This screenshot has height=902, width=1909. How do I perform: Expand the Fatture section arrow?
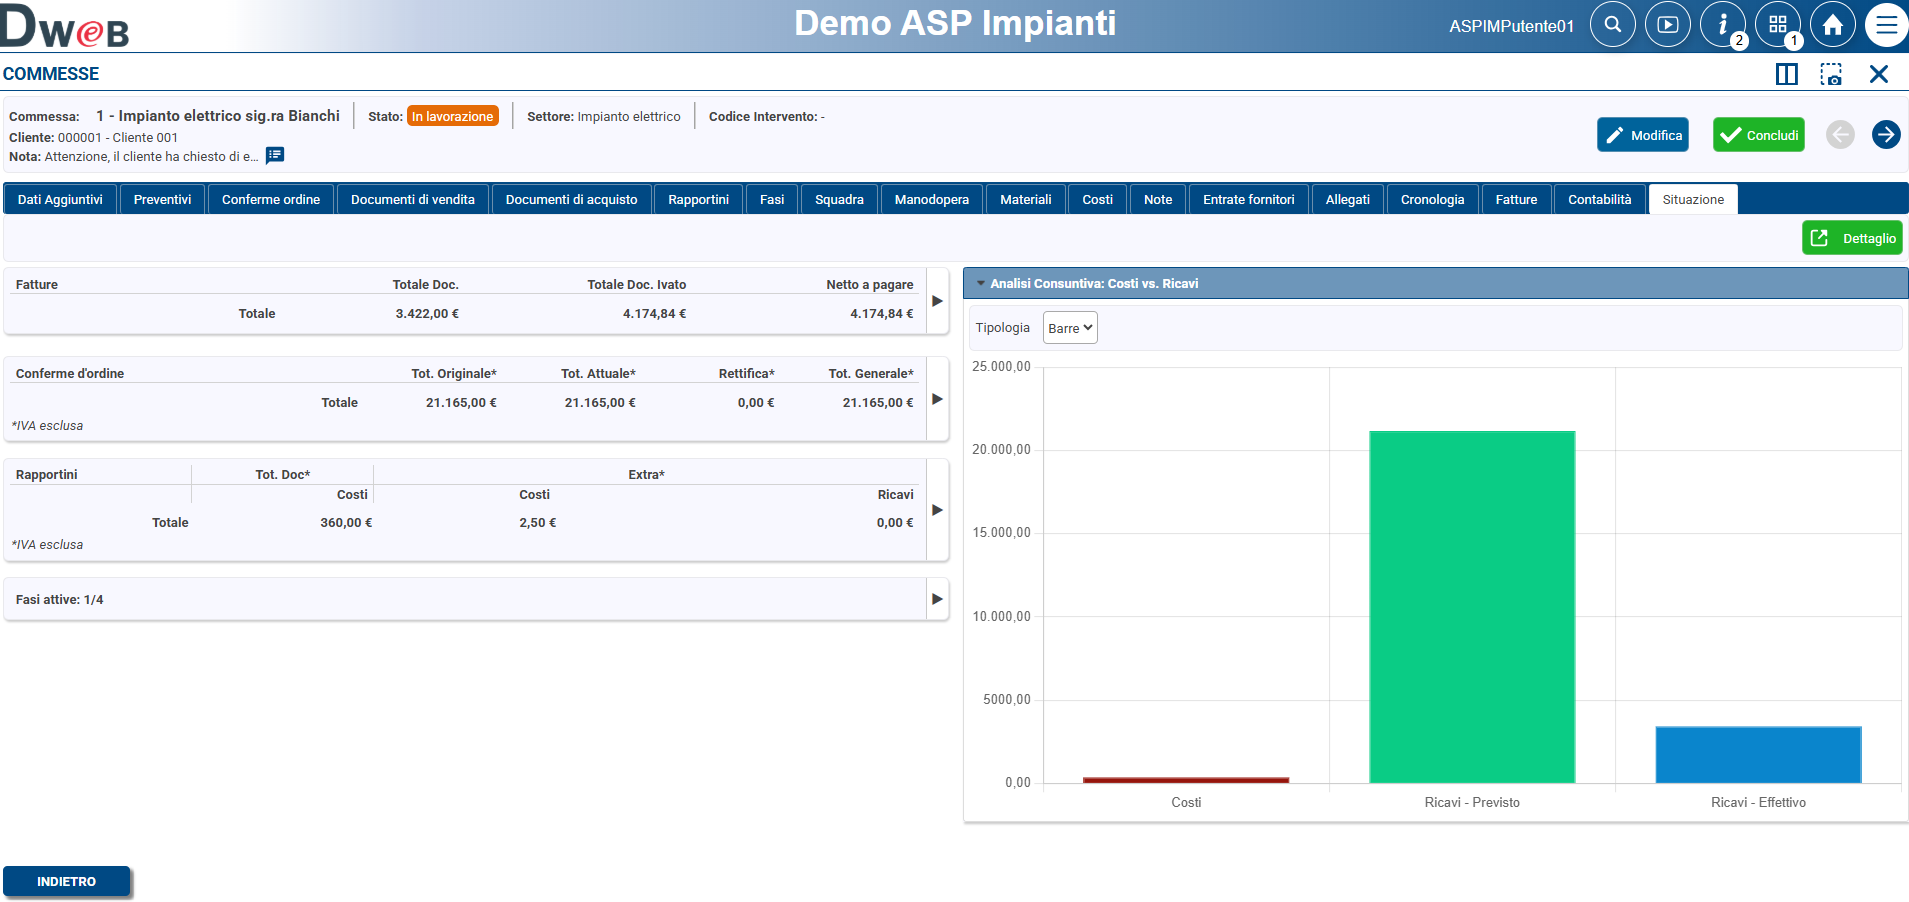pyautogui.click(x=937, y=301)
